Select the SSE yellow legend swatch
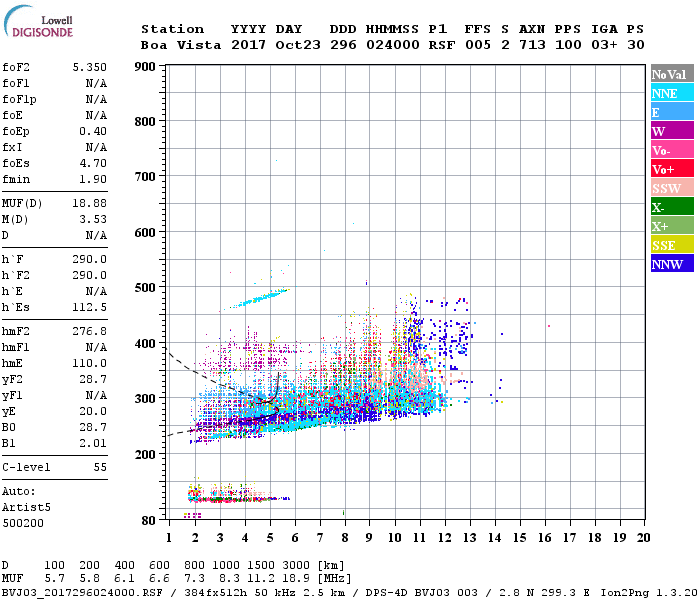 672,245
